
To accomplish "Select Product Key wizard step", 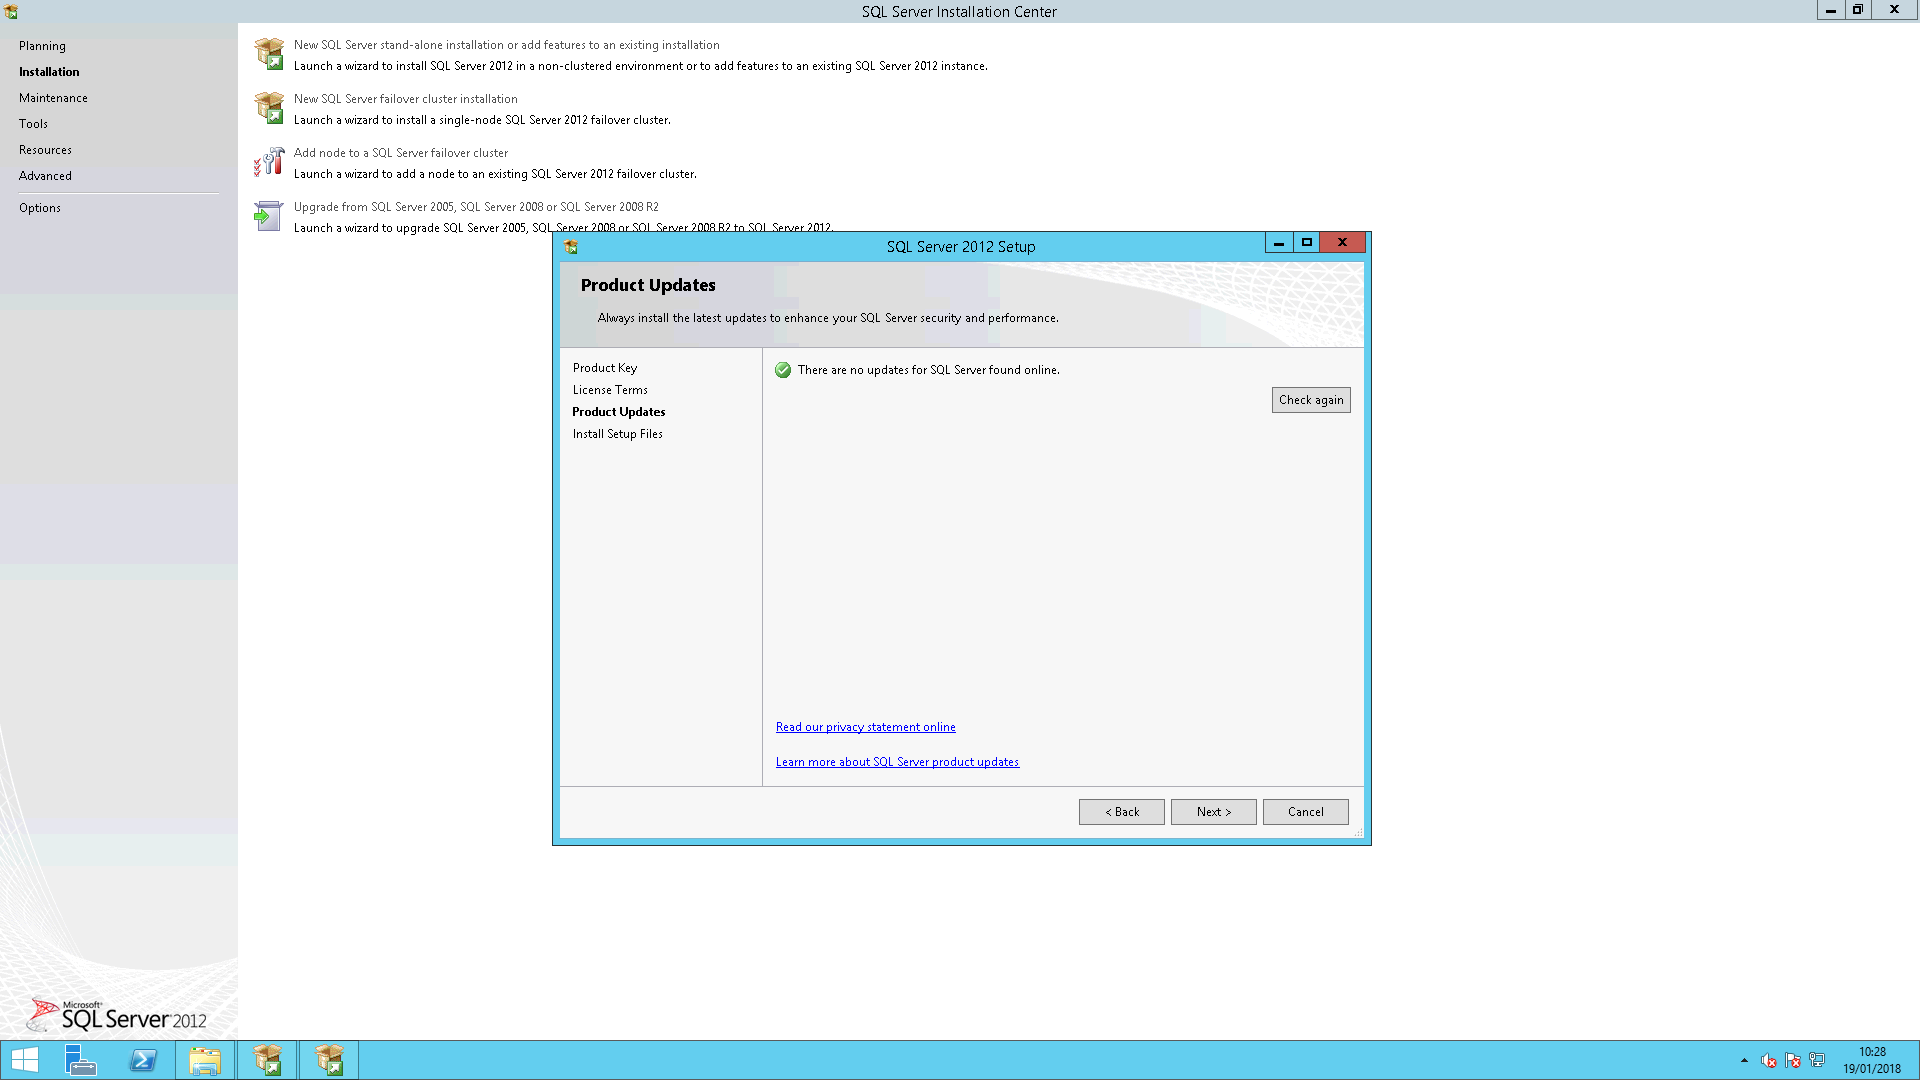I will [x=605, y=368].
